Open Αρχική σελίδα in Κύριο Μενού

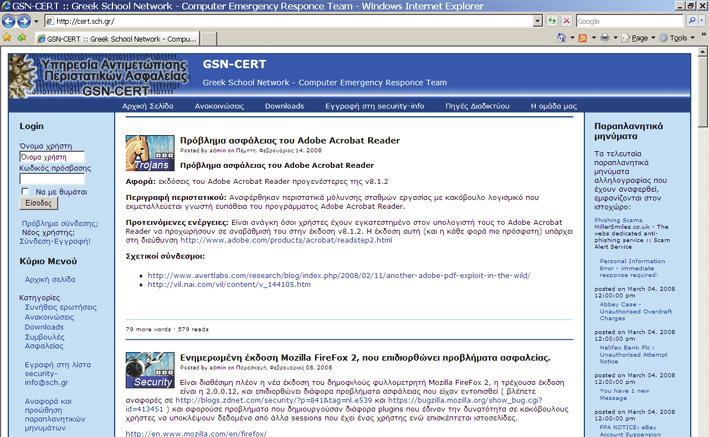tap(50, 280)
